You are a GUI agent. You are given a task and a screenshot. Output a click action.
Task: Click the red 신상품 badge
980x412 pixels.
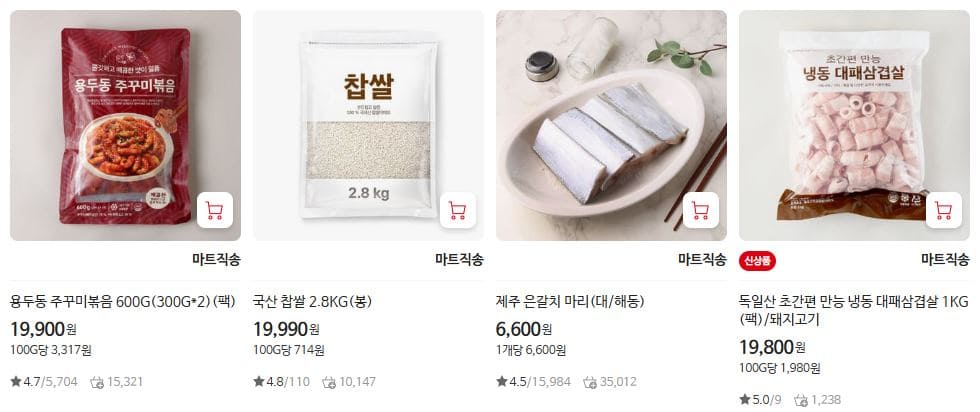pos(758,260)
